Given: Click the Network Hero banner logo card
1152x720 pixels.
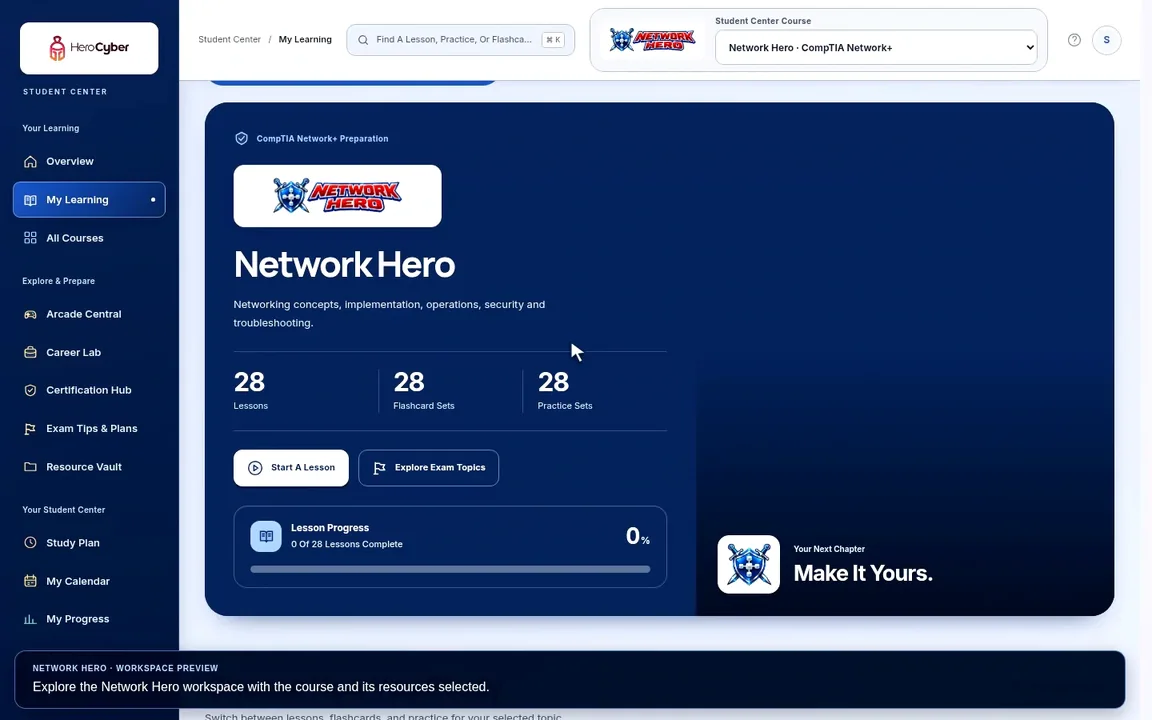Looking at the screenshot, I should tap(337, 196).
